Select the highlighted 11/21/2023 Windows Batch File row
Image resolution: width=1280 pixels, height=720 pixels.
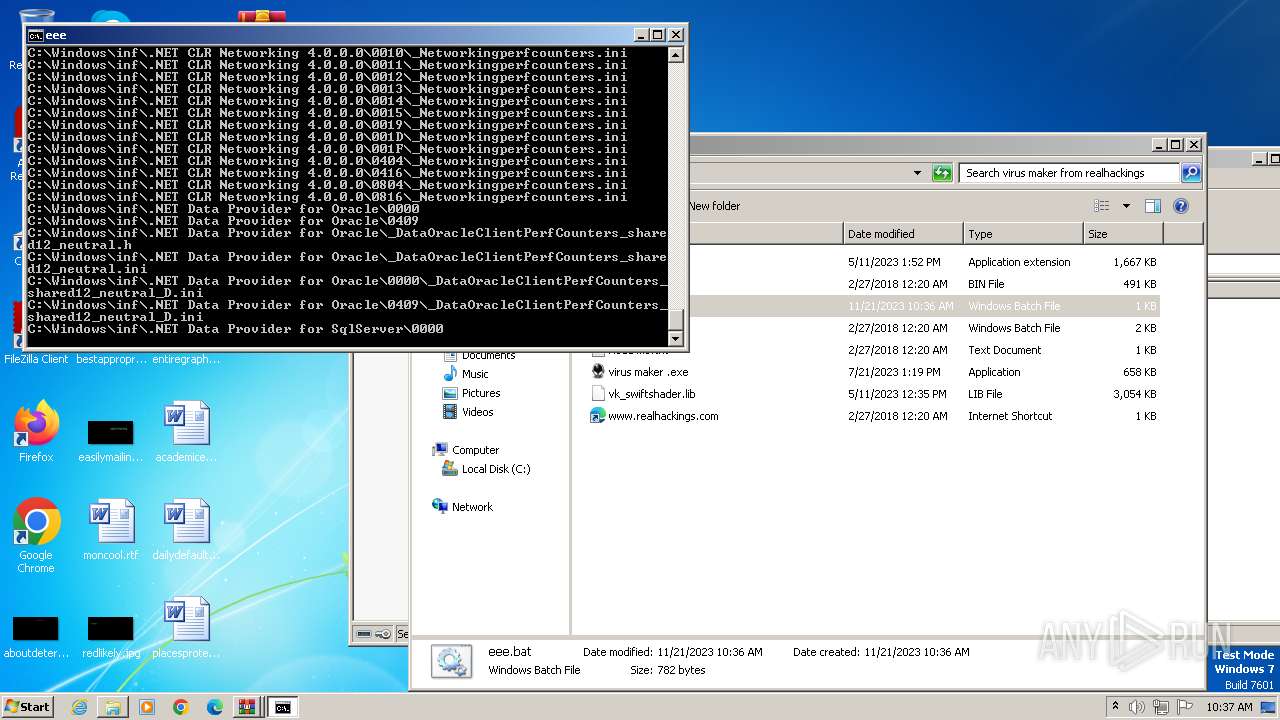[872, 306]
